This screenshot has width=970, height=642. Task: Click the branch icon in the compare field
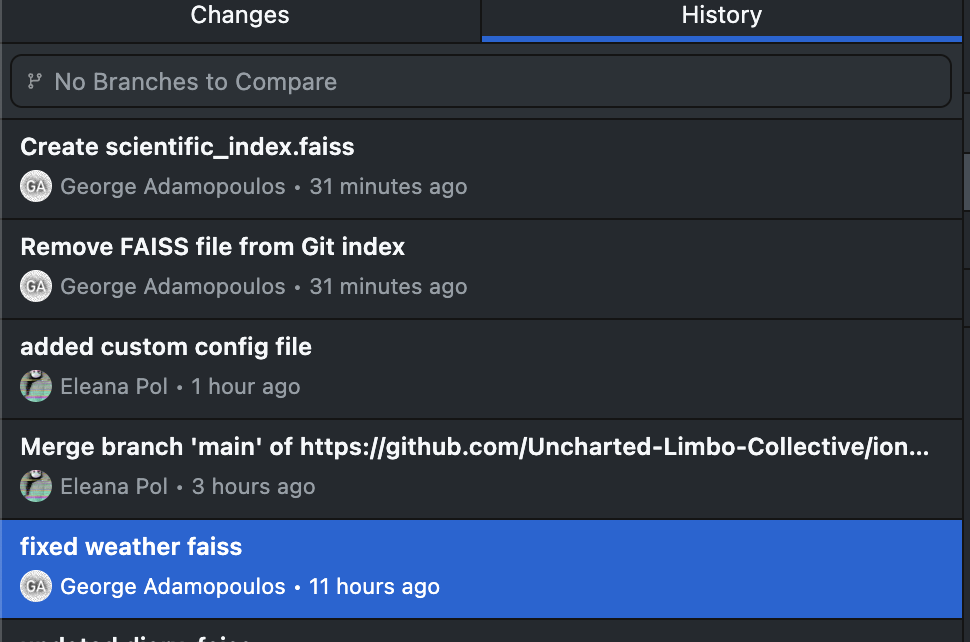click(35, 81)
